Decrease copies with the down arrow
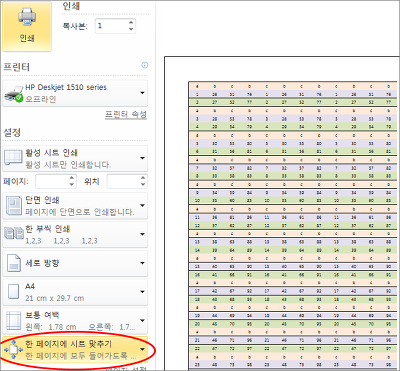 tap(131, 29)
